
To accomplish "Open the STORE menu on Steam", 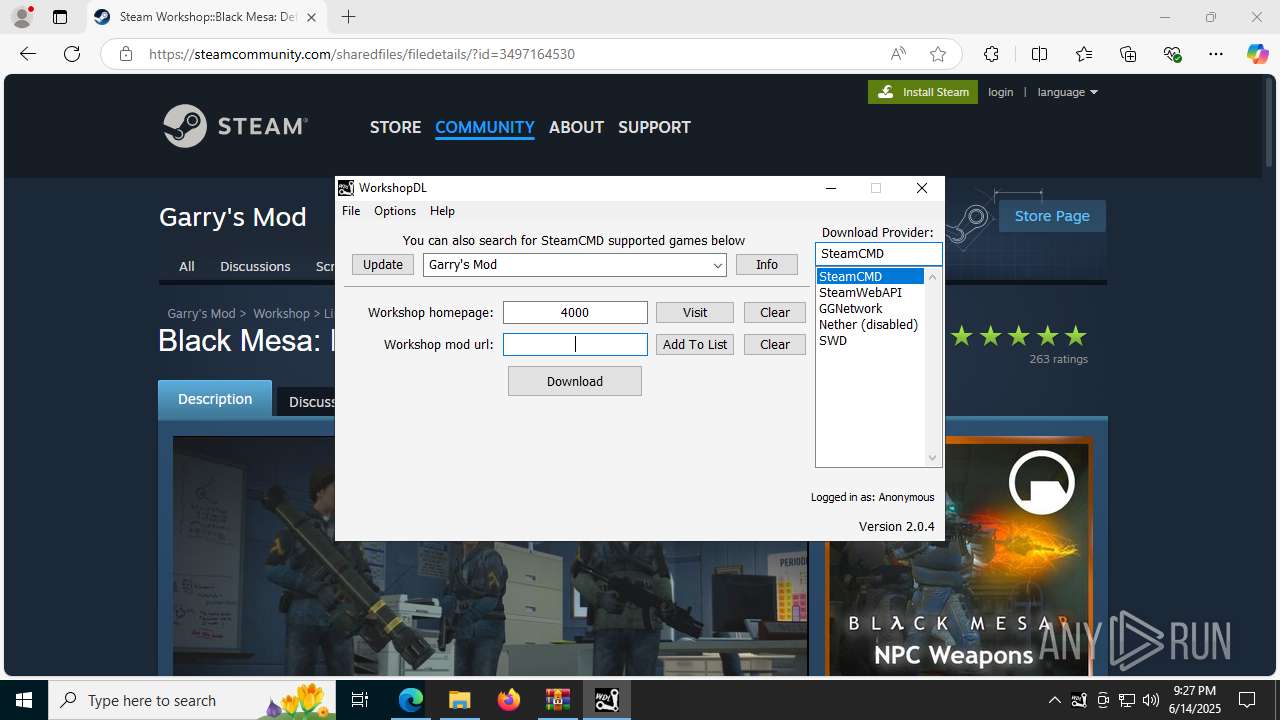I will pyautogui.click(x=395, y=127).
